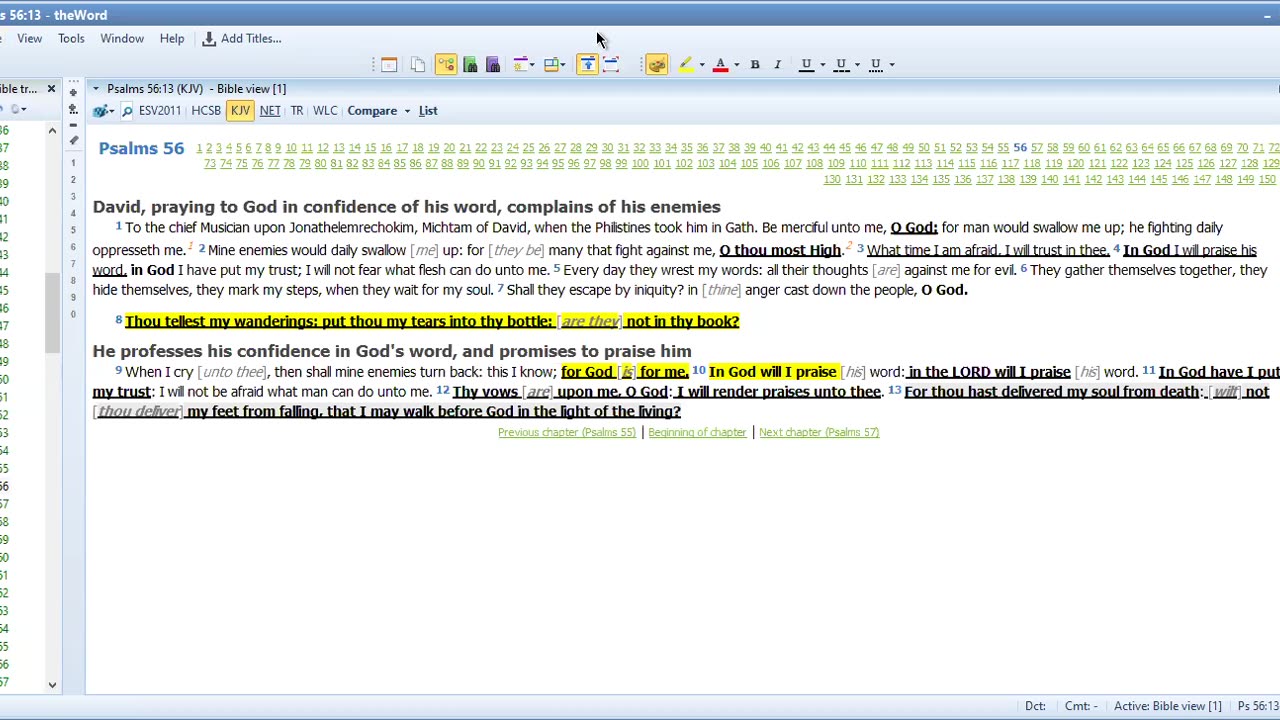Click the Psalms 56 chapter heading
The image size is (1280, 720).
[141, 149]
